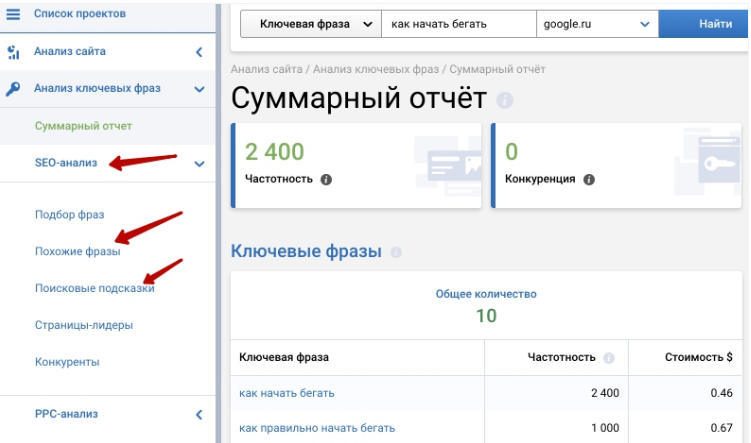This screenshot has height=443, width=751.
Task: Click the Суммарный отчёт breadcrumb text
Action: (x=497, y=69)
